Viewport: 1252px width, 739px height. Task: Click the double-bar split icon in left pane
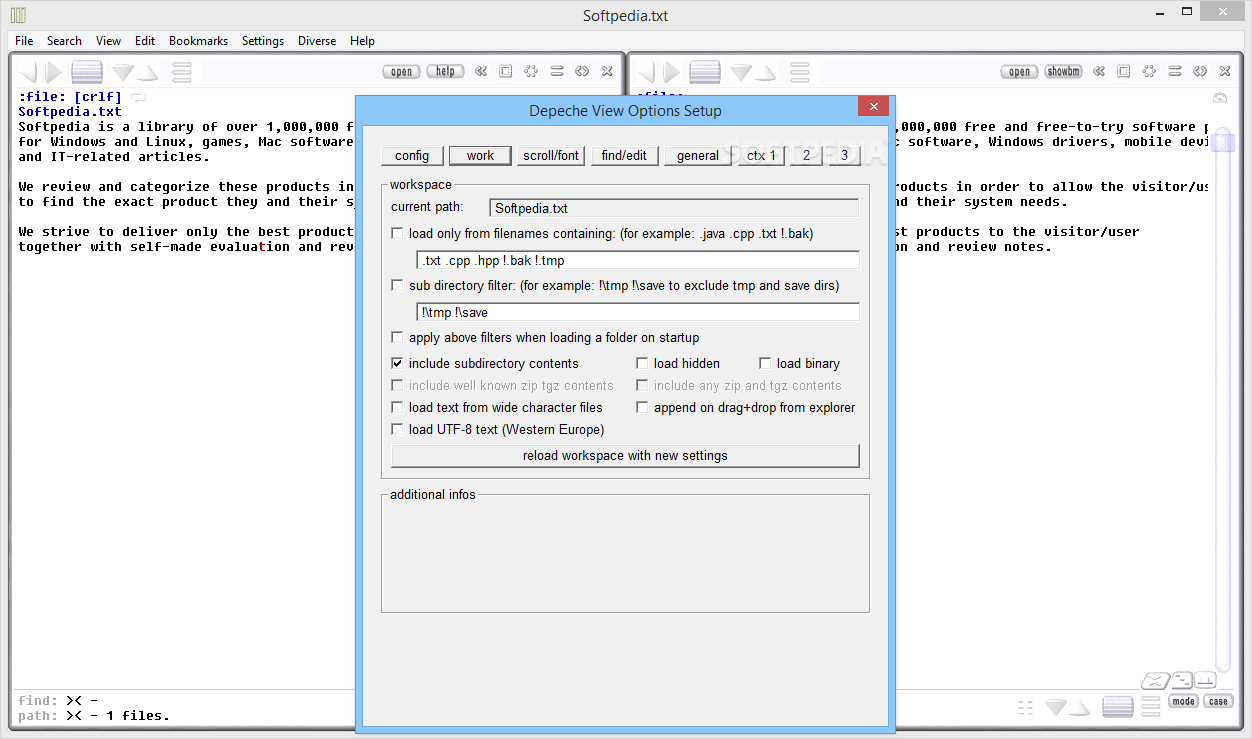(x=557, y=71)
